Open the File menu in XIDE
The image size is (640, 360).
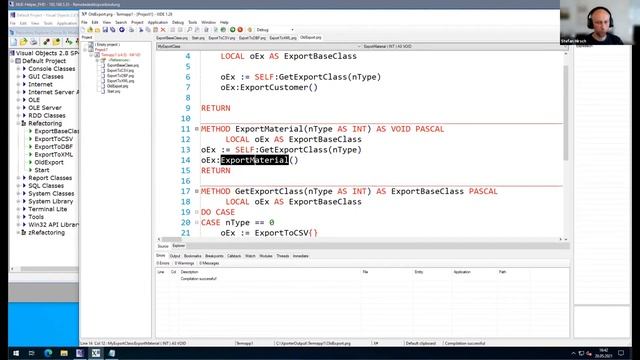point(84,22)
